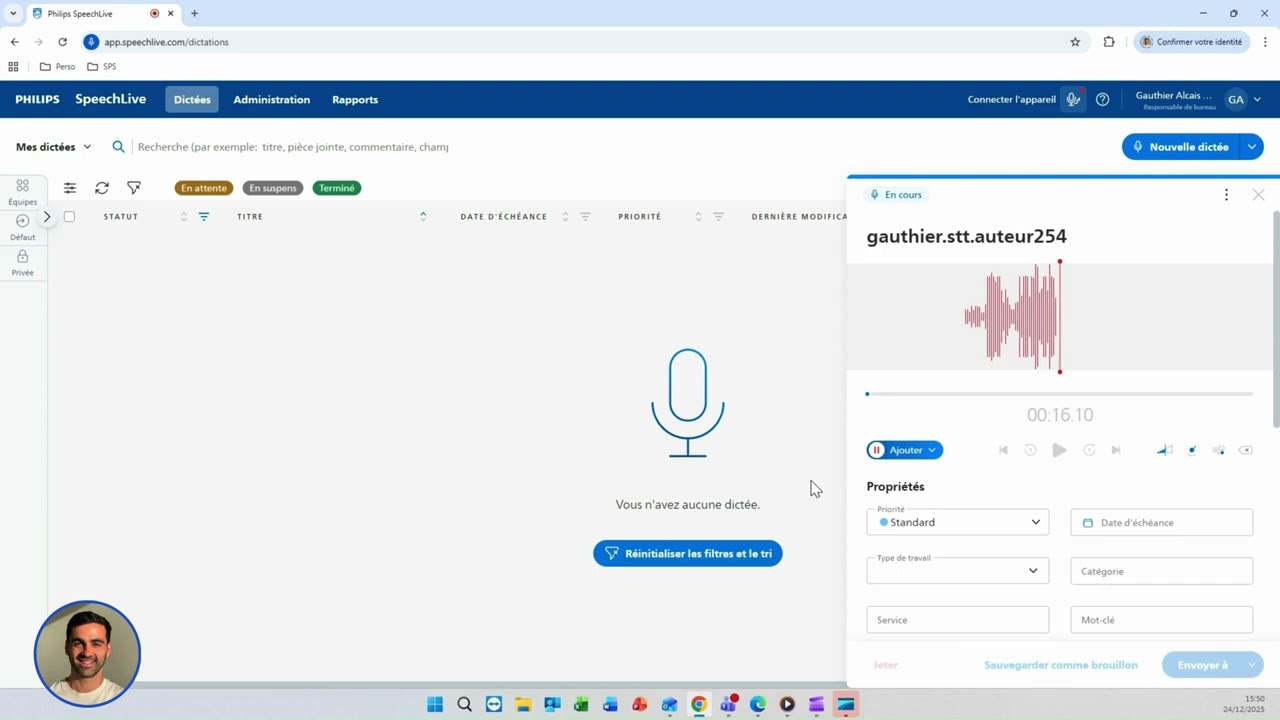Click the rewind seconds button
The height and width of the screenshot is (720, 1280).
pos(1030,450)
